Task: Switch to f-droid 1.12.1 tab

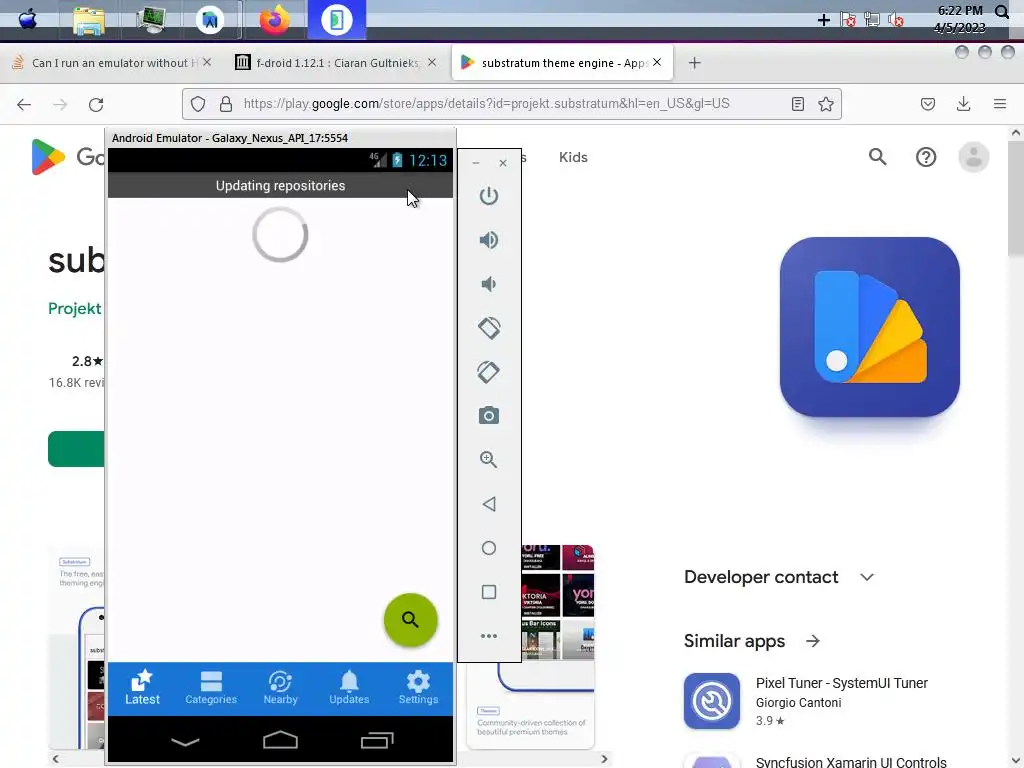Action: 335,63
